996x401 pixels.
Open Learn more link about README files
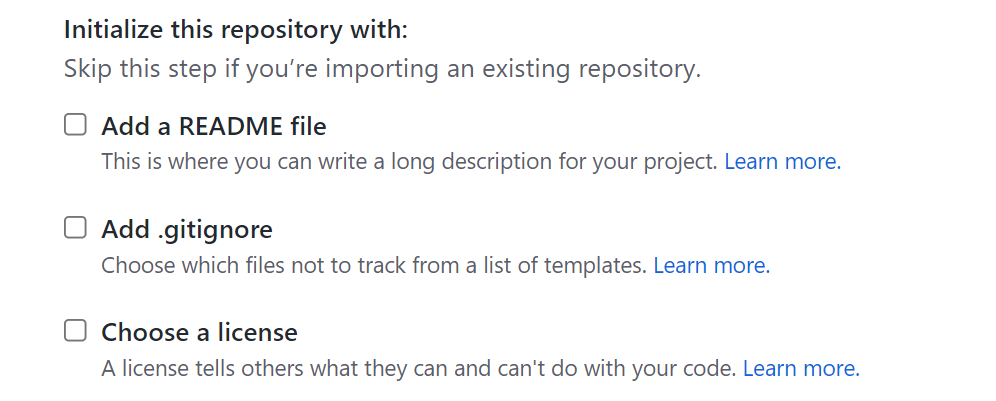(x=782, y=161)
